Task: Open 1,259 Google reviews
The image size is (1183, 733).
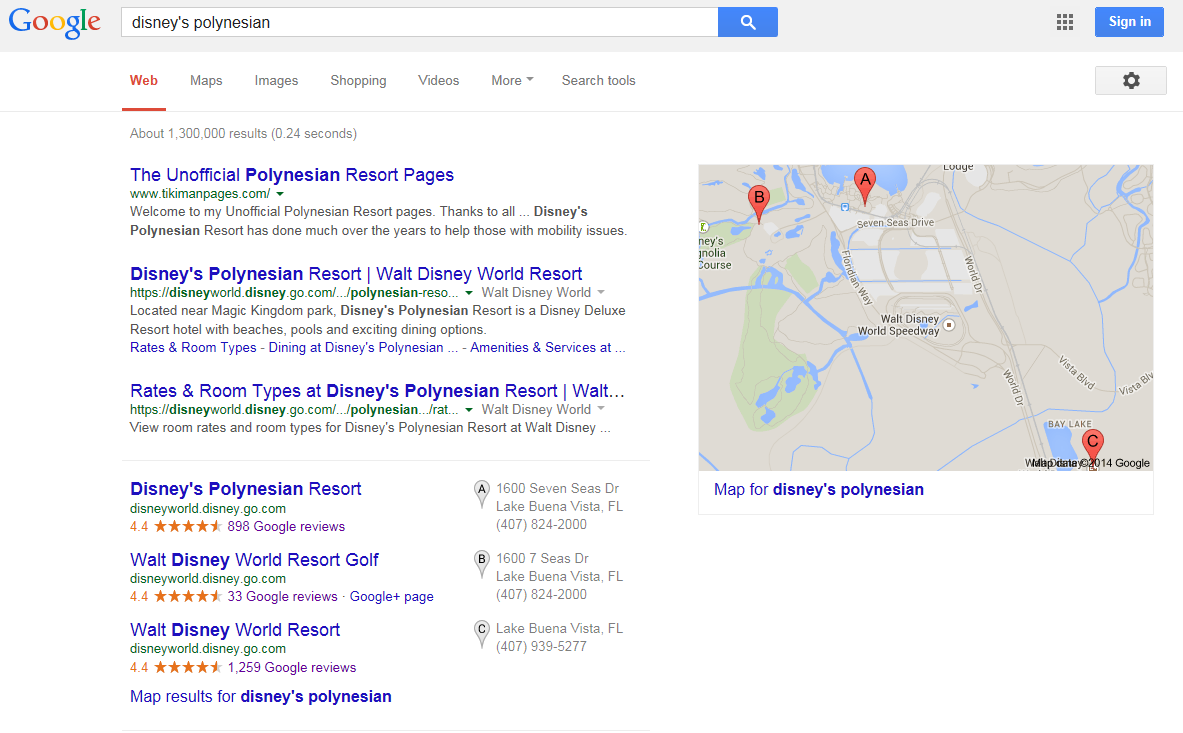Action: [291, 667]
